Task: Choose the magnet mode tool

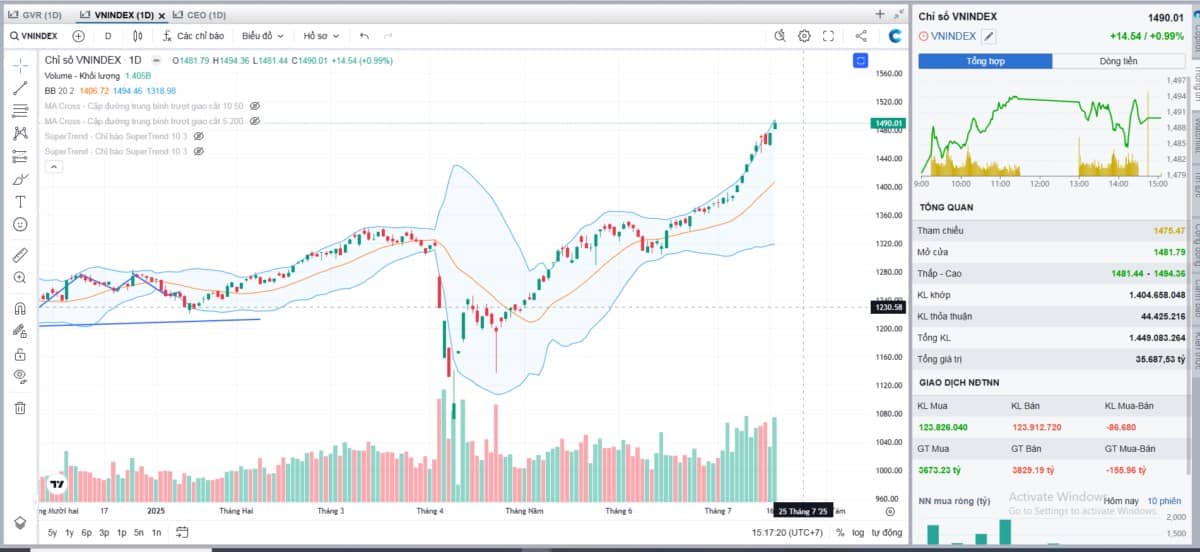Action: [20, 308]
